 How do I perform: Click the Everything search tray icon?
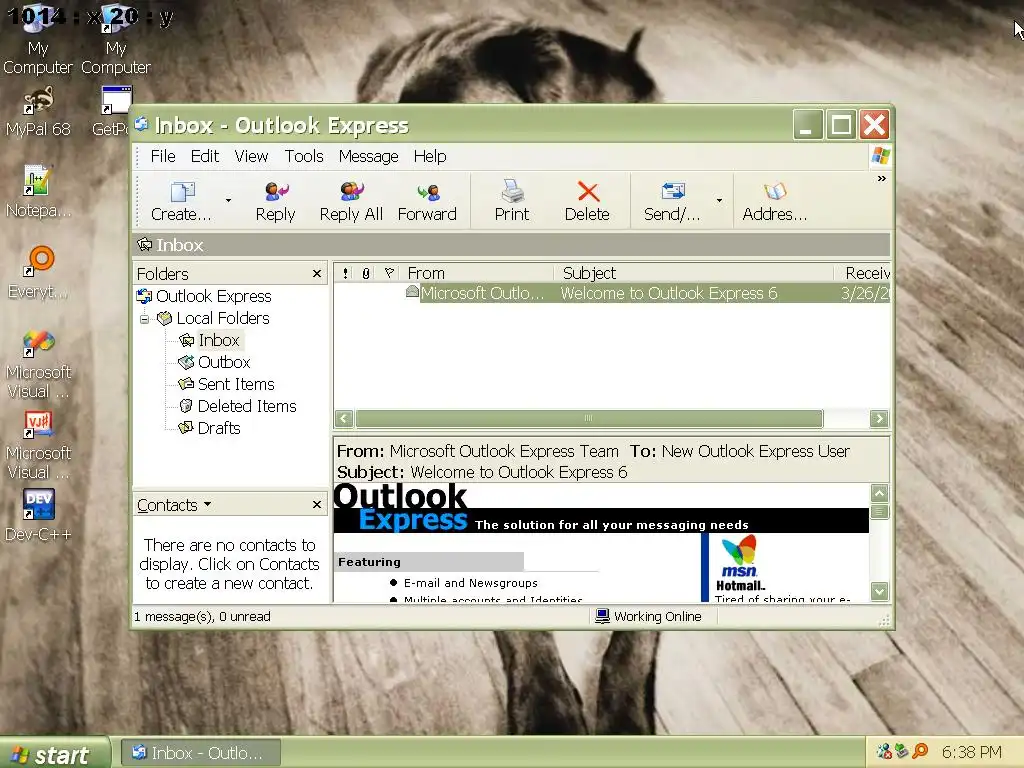tap(921, 752)
